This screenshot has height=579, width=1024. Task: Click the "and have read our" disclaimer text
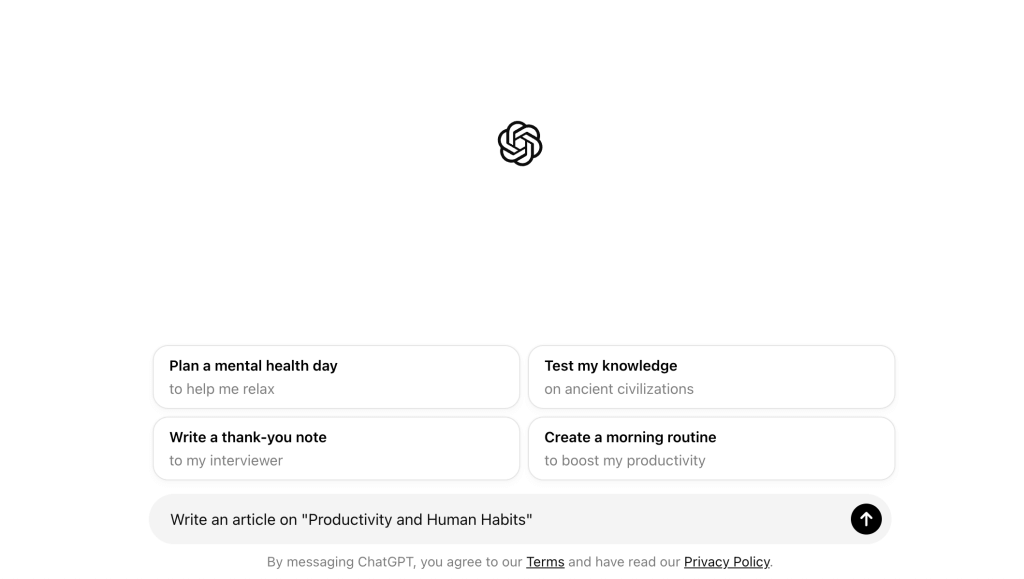pos(624,562)
